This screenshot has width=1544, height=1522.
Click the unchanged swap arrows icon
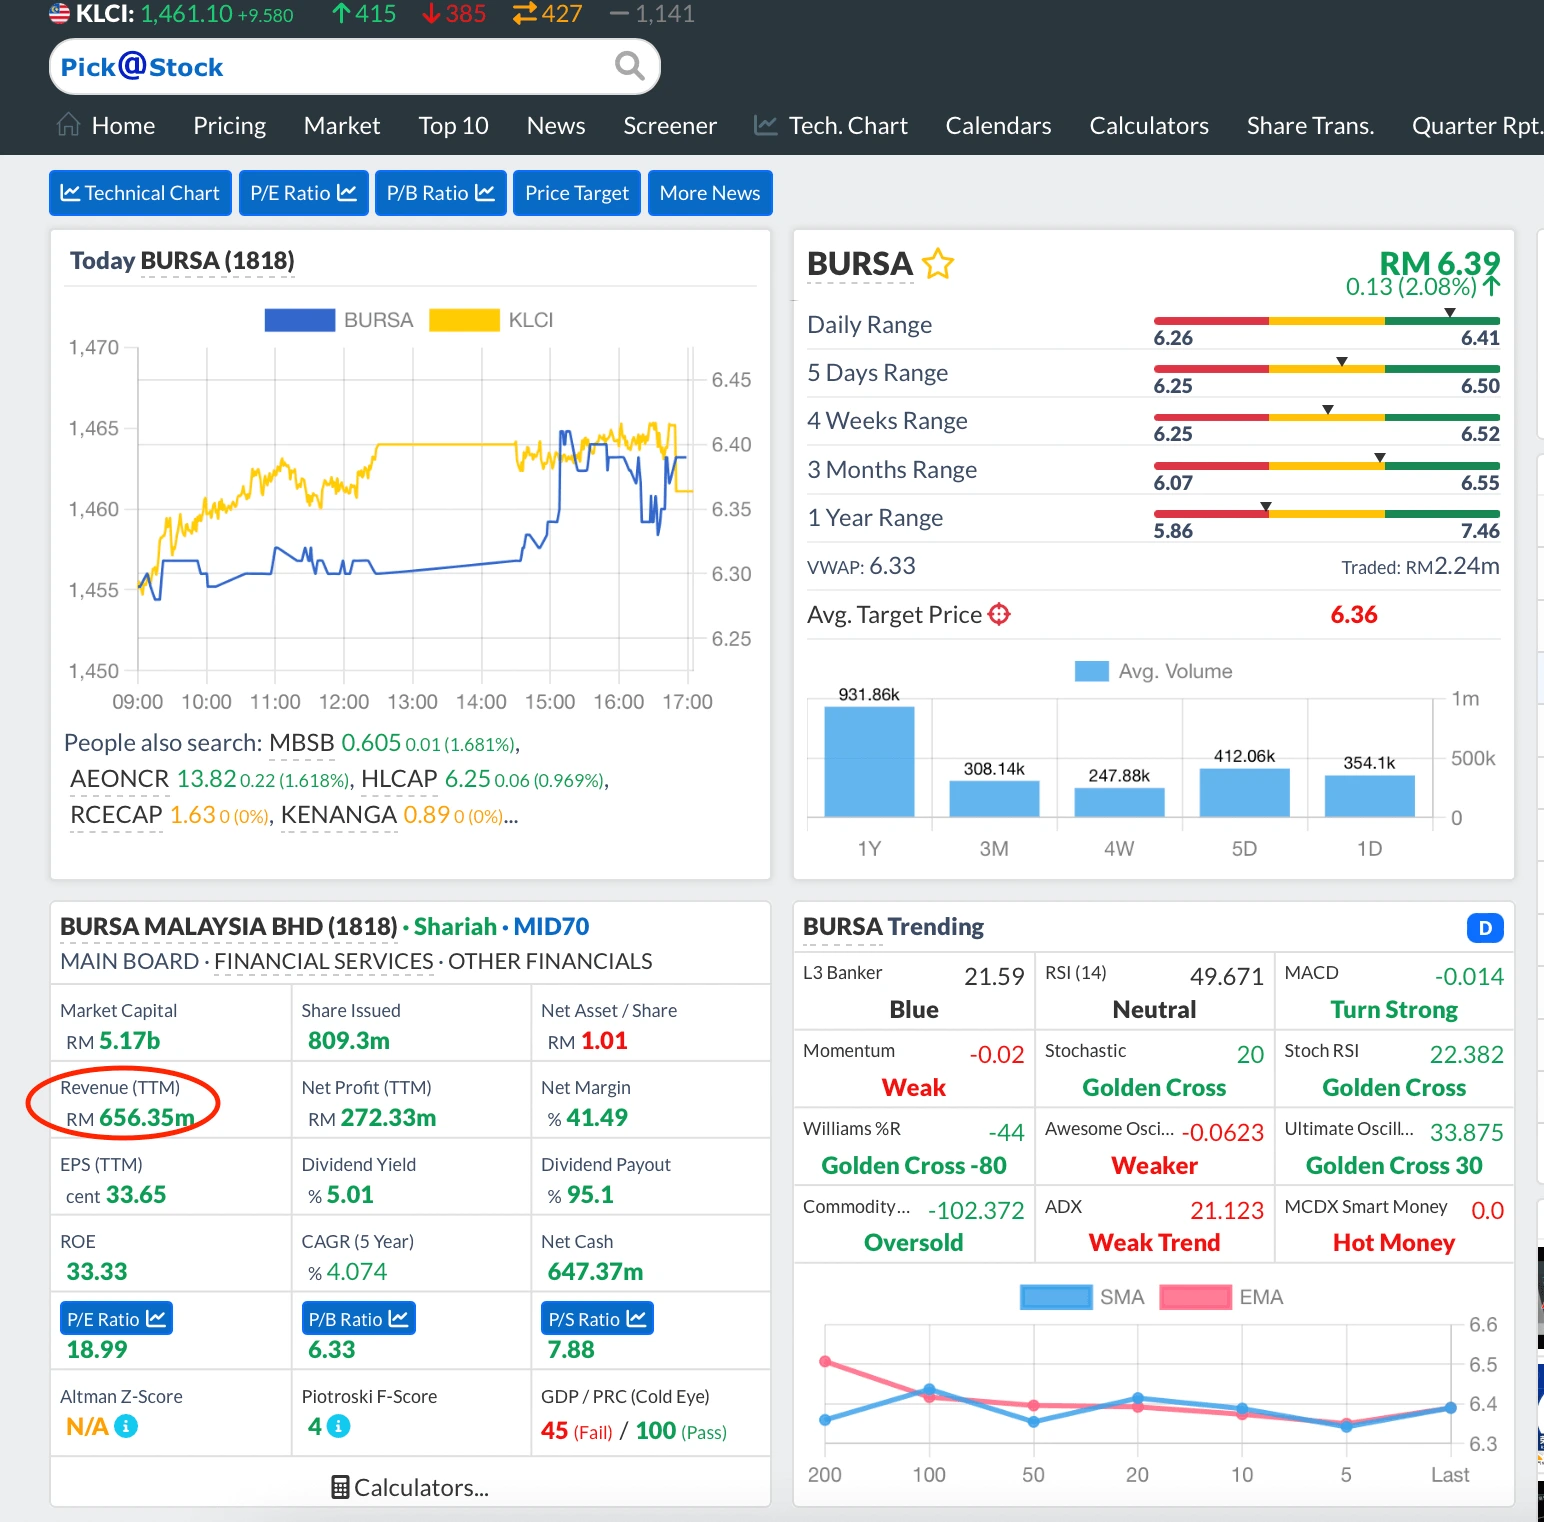tap(525, 13)
